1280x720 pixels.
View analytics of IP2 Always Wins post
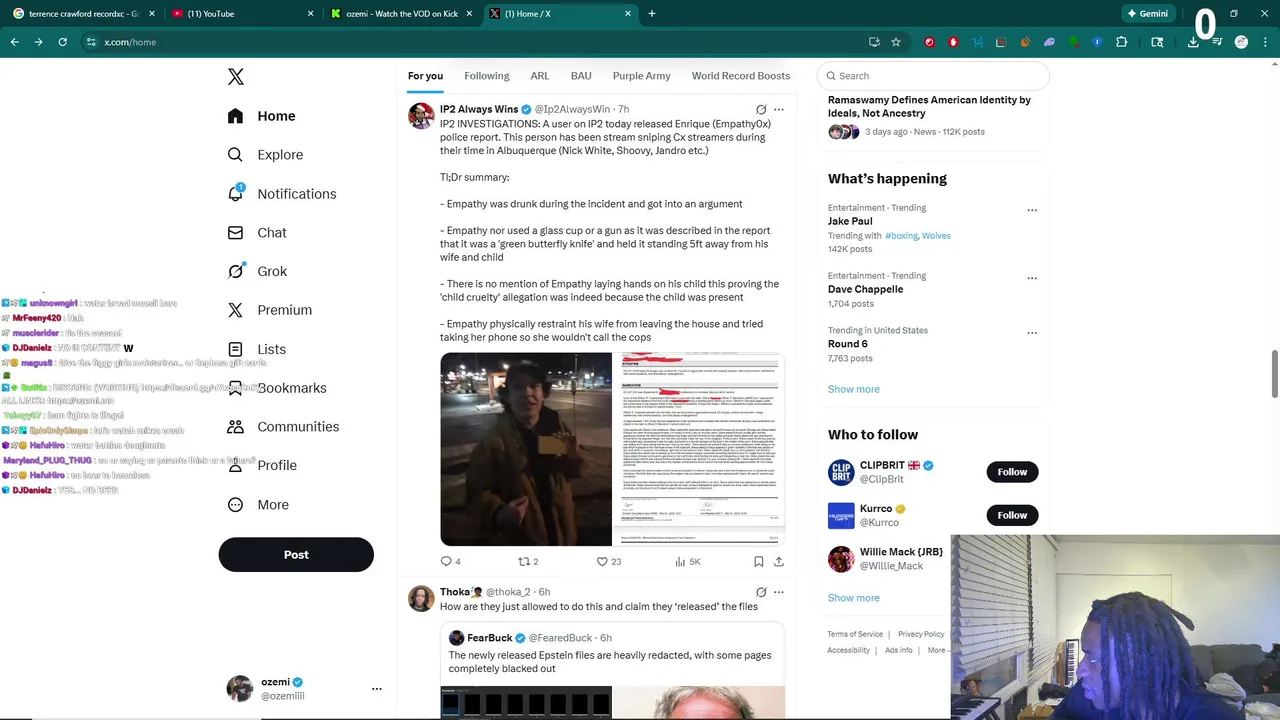coord(688,562)
